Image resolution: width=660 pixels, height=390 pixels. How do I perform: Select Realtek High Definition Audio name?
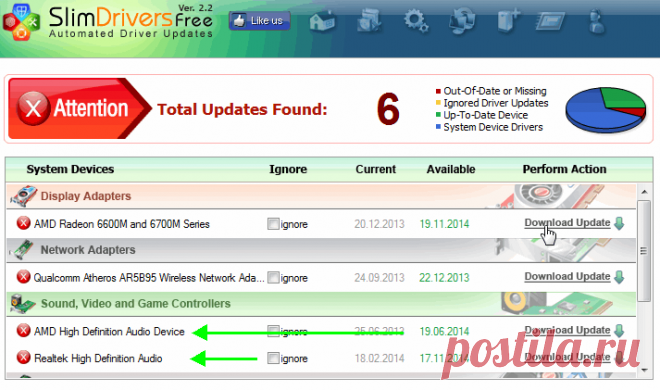(x=98, y=358)
